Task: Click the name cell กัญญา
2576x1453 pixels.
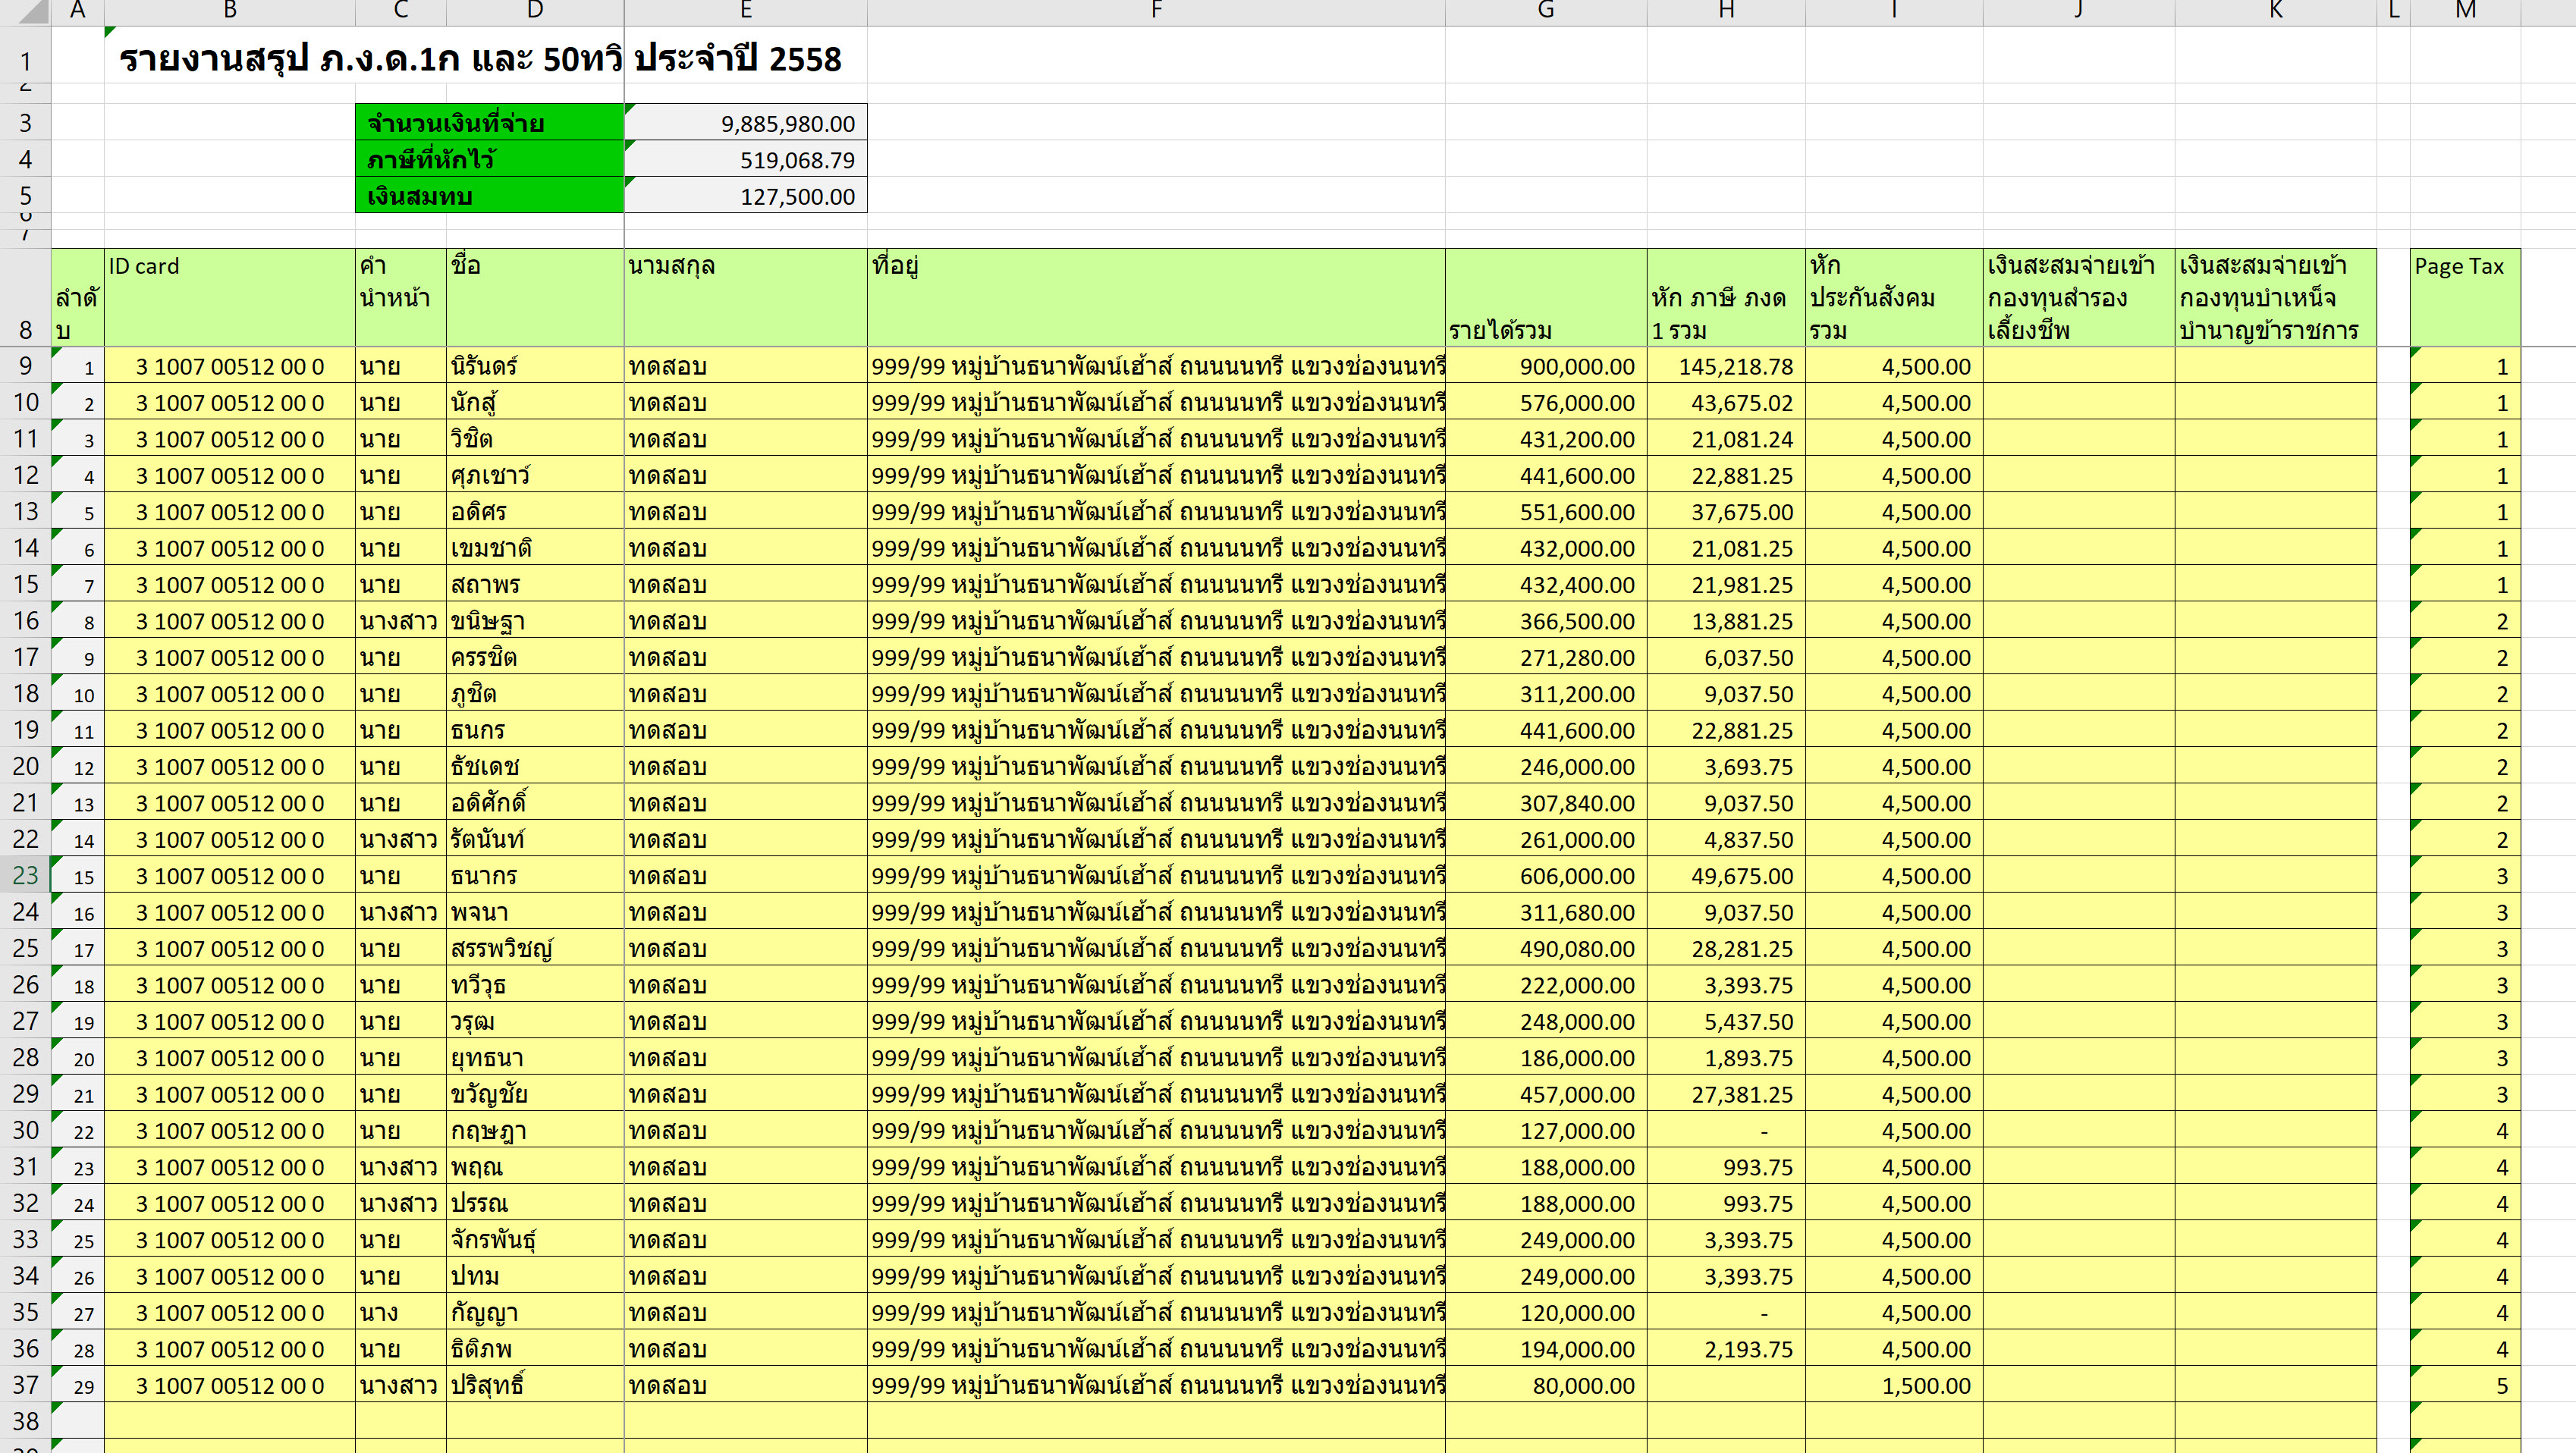Action: click(x=535, y=1312)
